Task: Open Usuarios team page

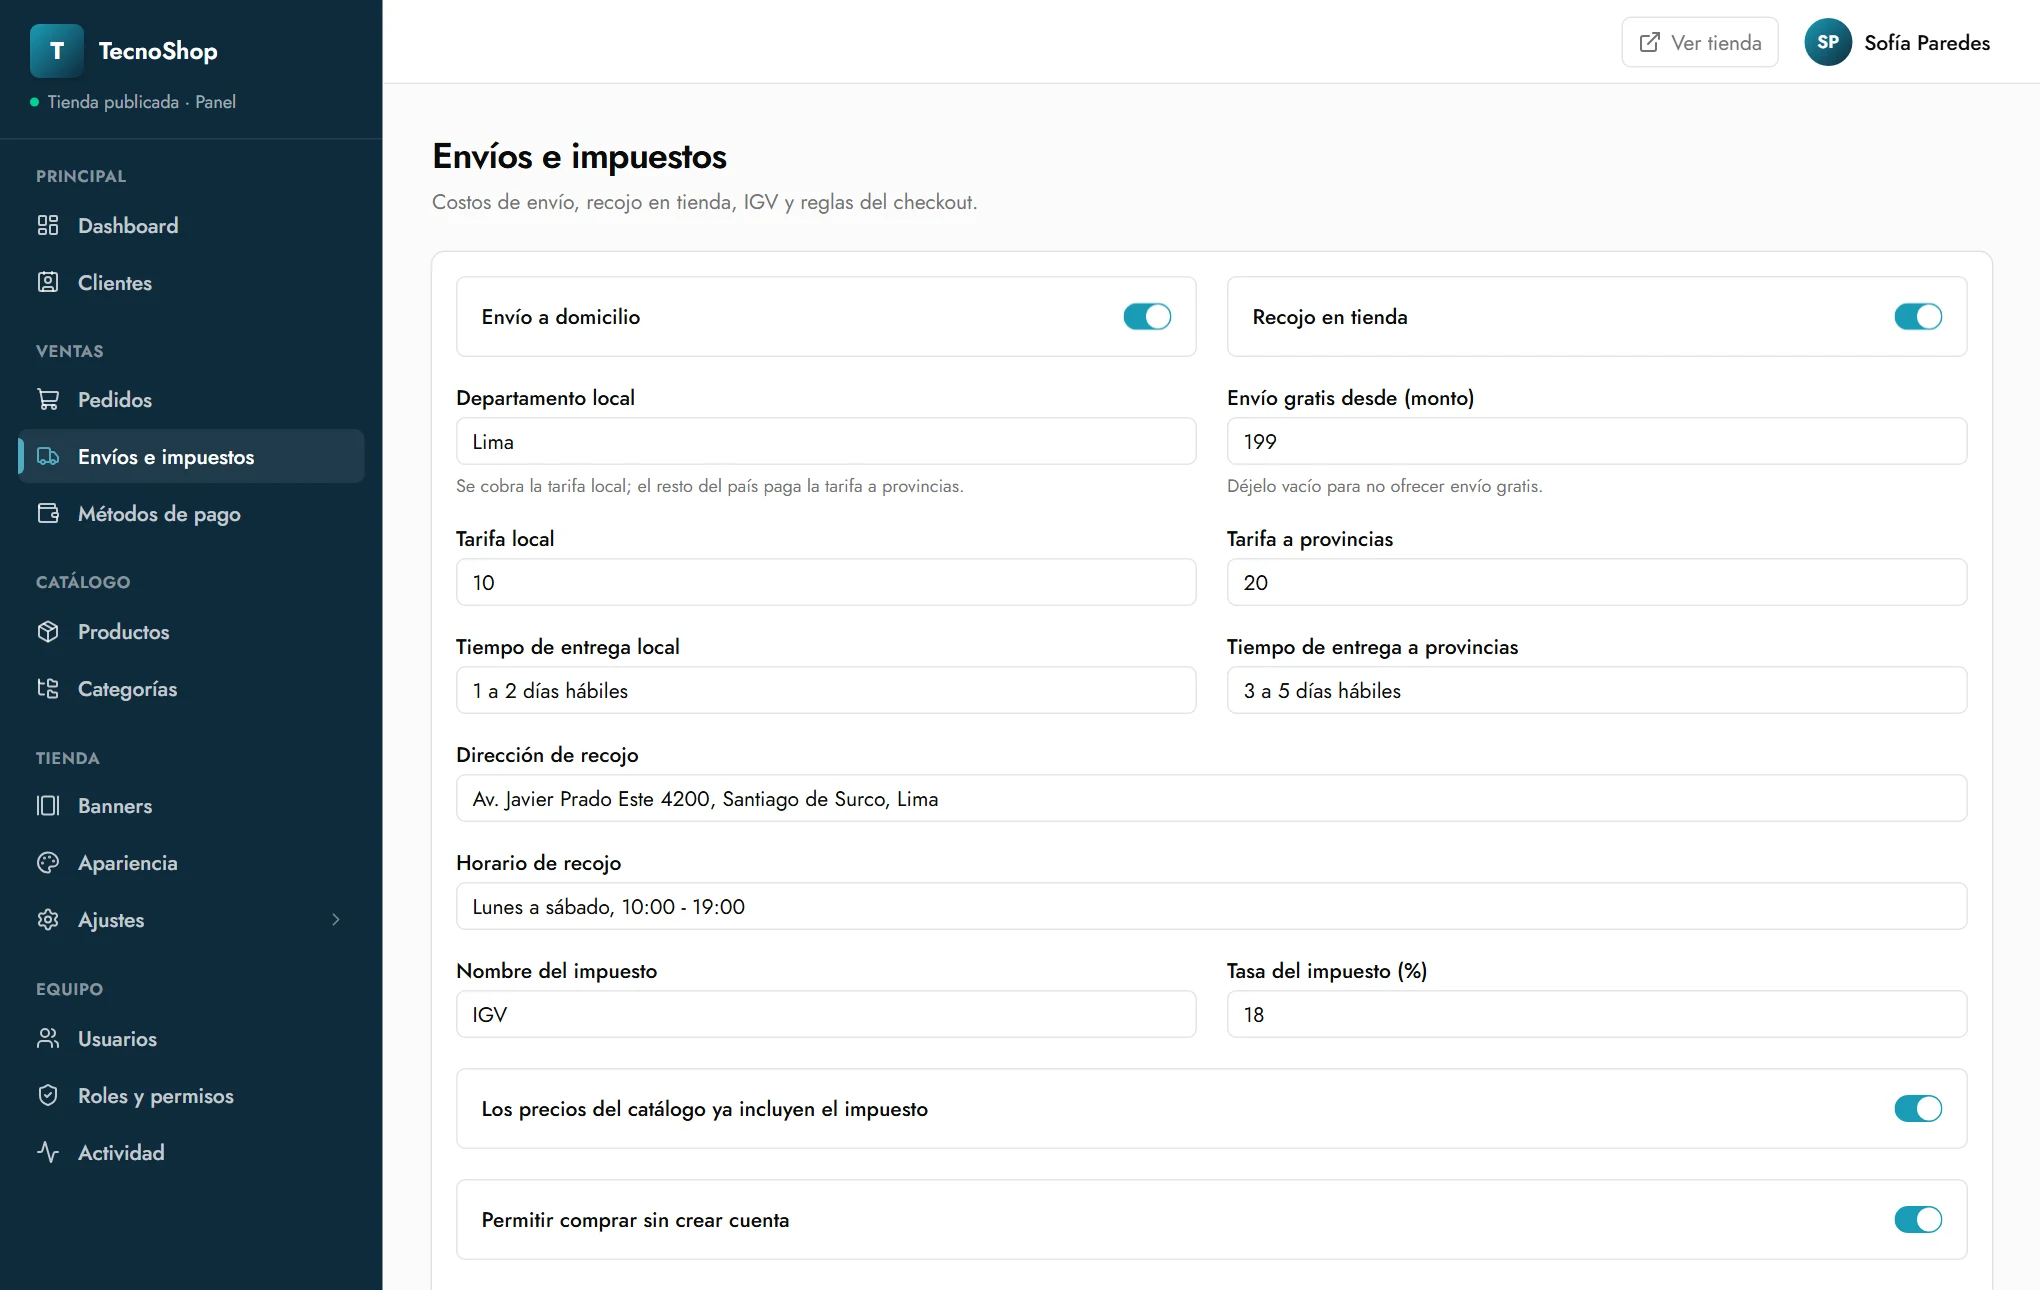Action: 191,1038
